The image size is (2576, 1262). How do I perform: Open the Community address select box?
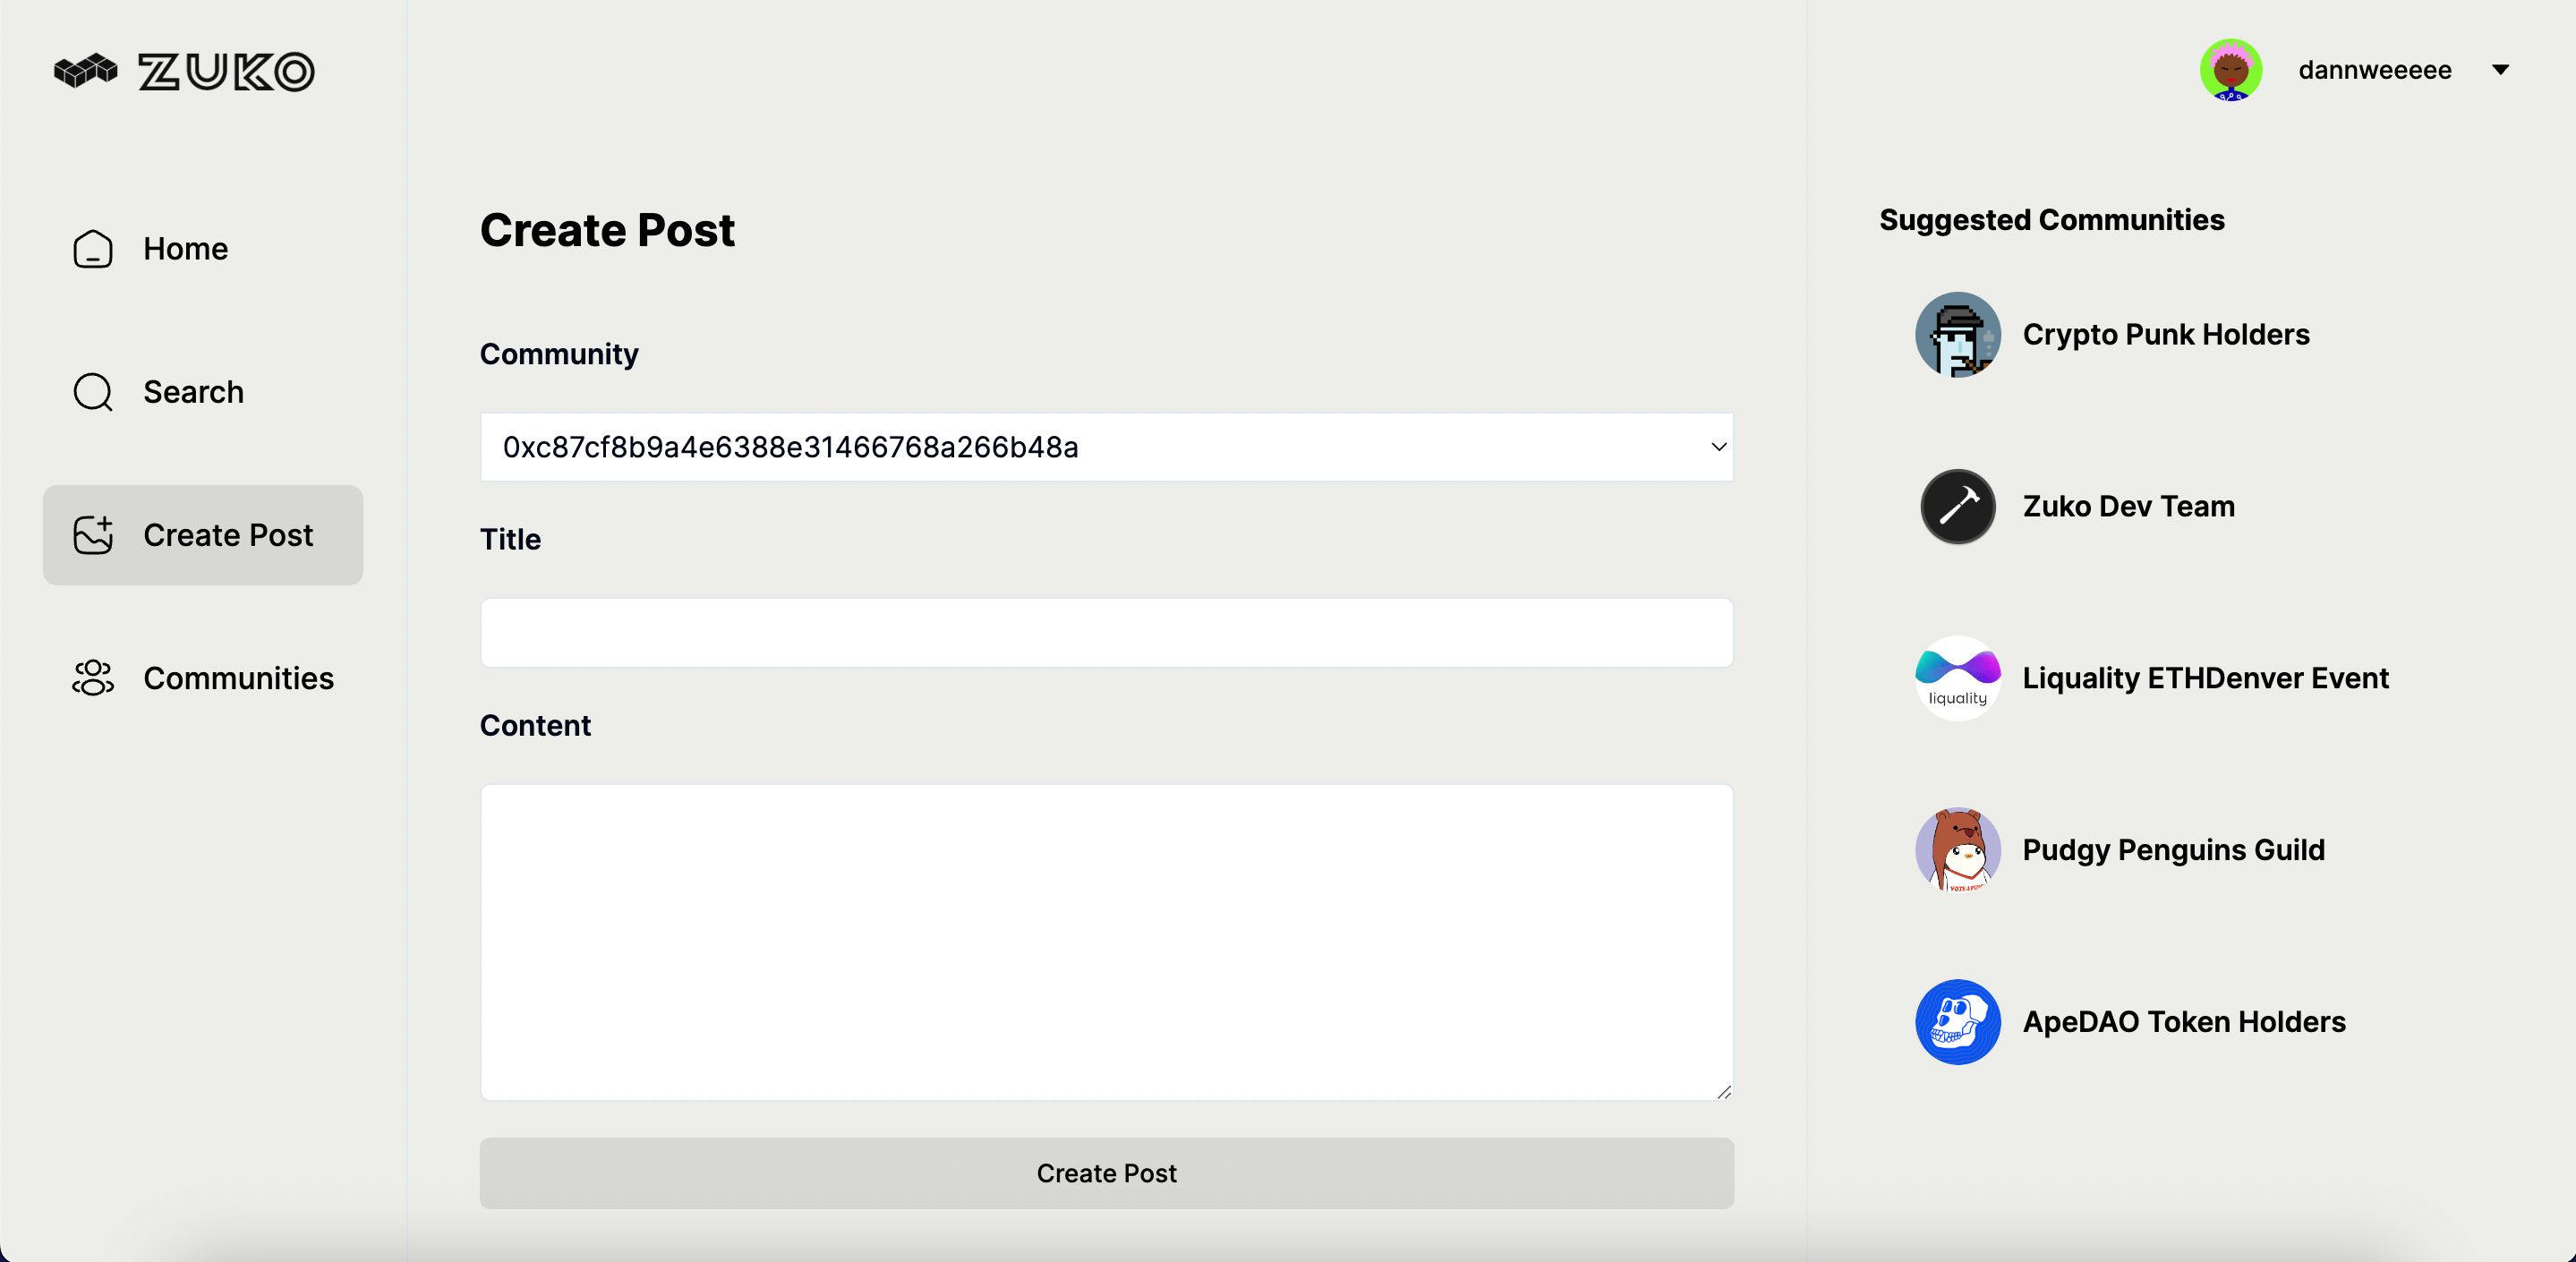[1106, 447]
